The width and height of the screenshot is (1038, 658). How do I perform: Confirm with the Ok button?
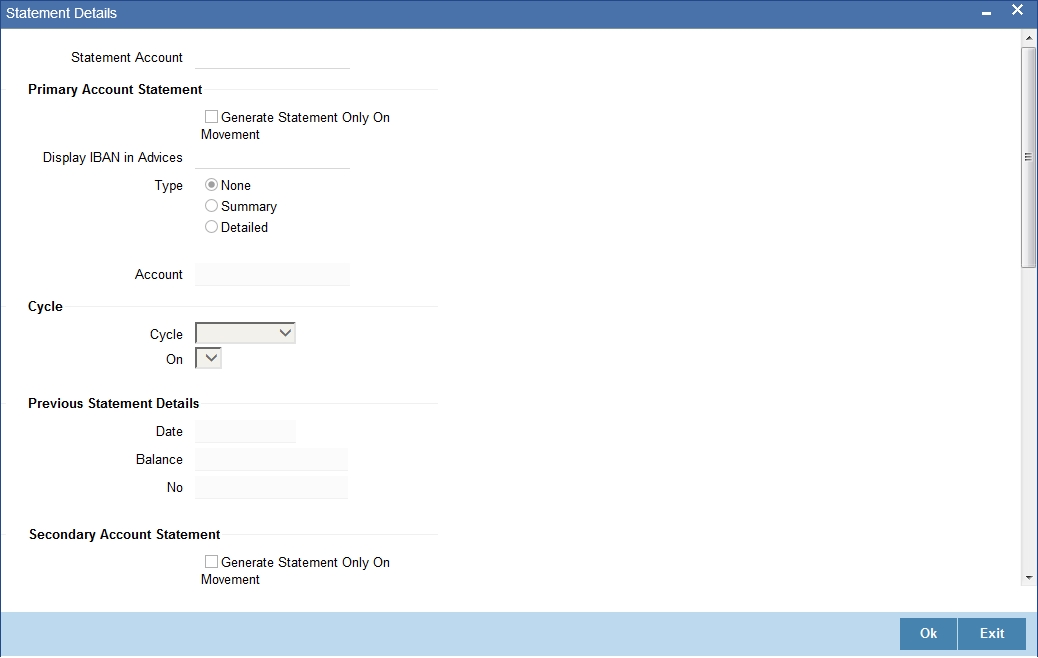[928, 634]
